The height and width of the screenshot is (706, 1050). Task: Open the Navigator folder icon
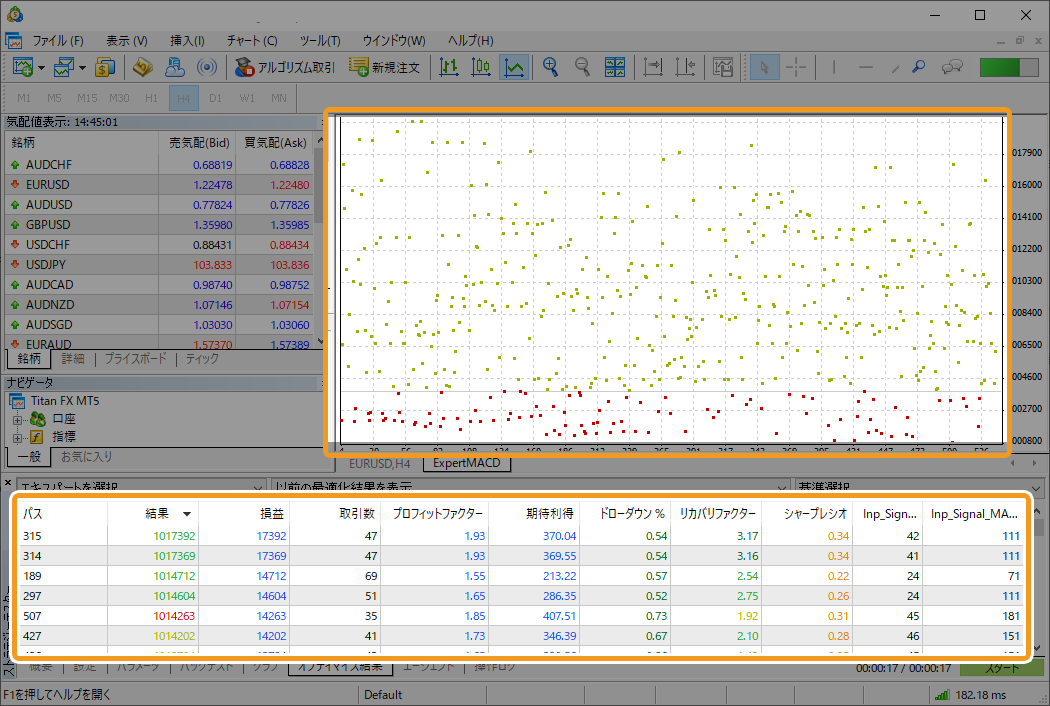pyautogui.click(x=143, y=67)
